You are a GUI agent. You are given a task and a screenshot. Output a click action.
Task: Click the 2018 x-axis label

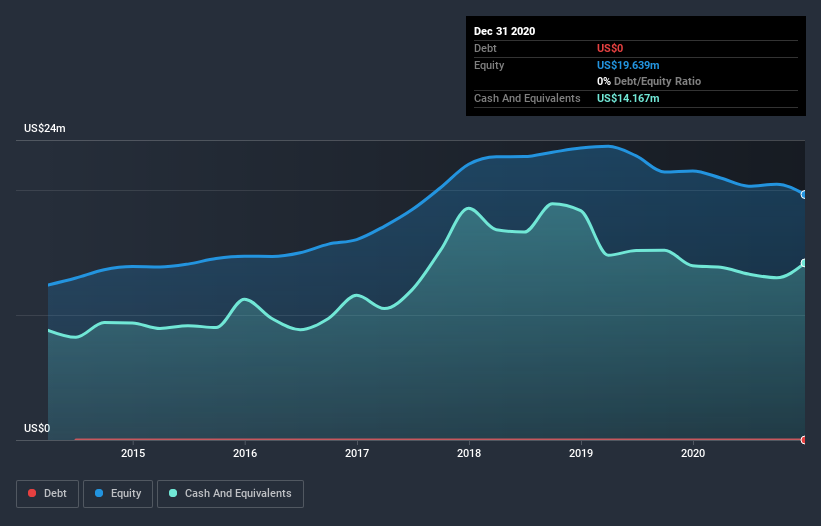click(x=469, y=453)
